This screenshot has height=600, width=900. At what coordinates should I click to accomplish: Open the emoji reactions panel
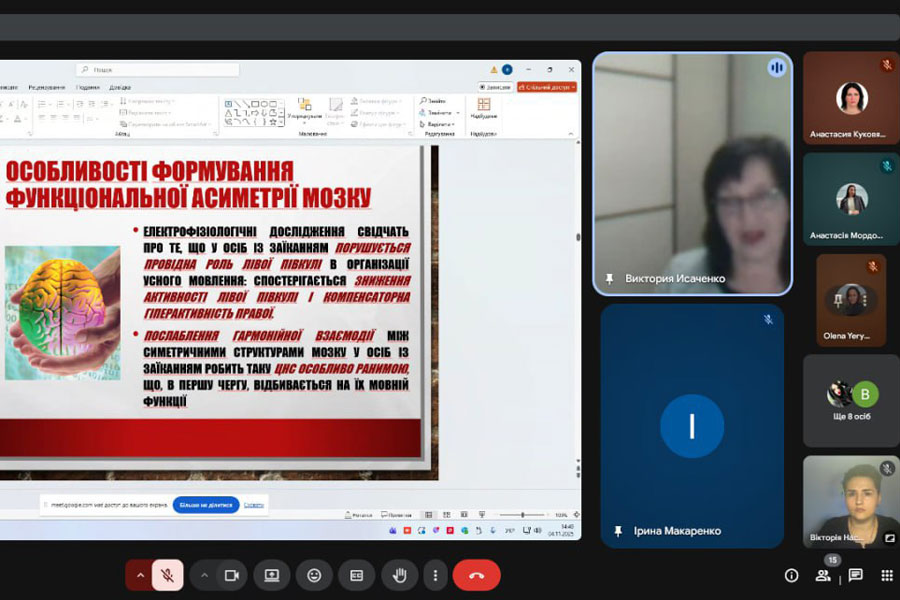click(314, 575)
